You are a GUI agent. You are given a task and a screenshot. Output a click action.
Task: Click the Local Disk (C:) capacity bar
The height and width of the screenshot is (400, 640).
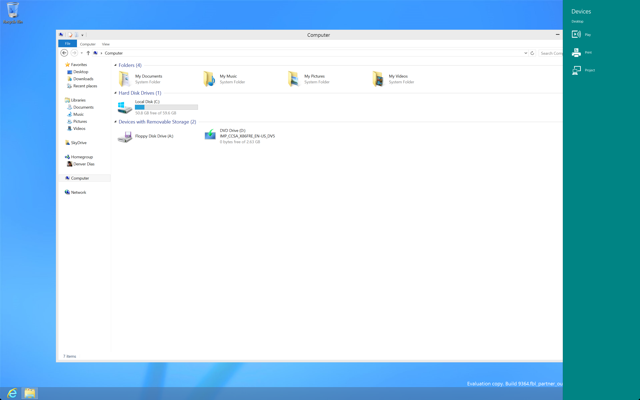coord(167,107)
